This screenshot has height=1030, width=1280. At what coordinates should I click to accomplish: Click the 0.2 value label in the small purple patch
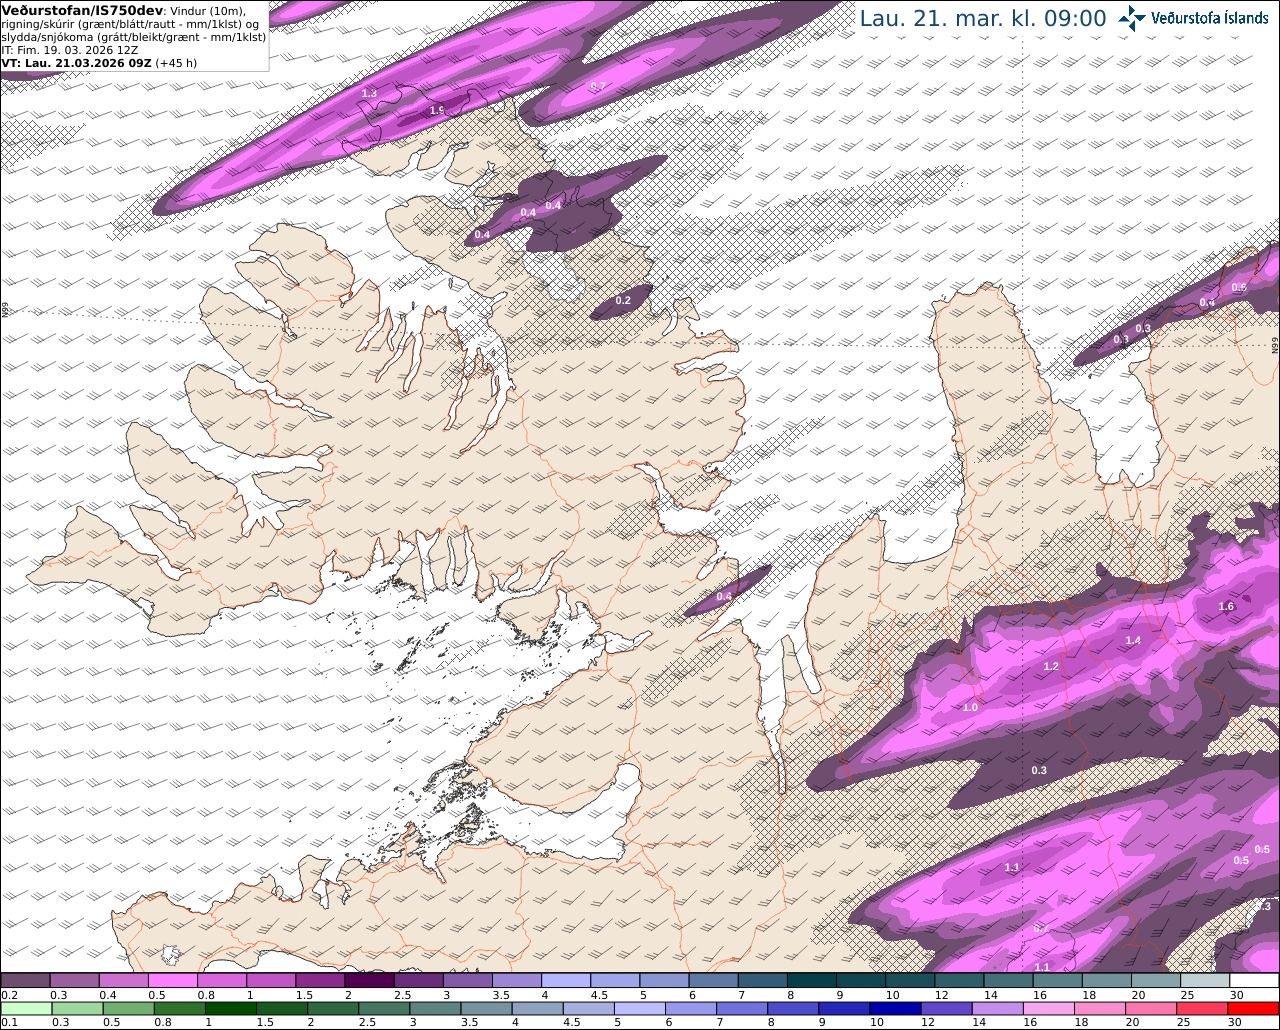coord(623,300)
